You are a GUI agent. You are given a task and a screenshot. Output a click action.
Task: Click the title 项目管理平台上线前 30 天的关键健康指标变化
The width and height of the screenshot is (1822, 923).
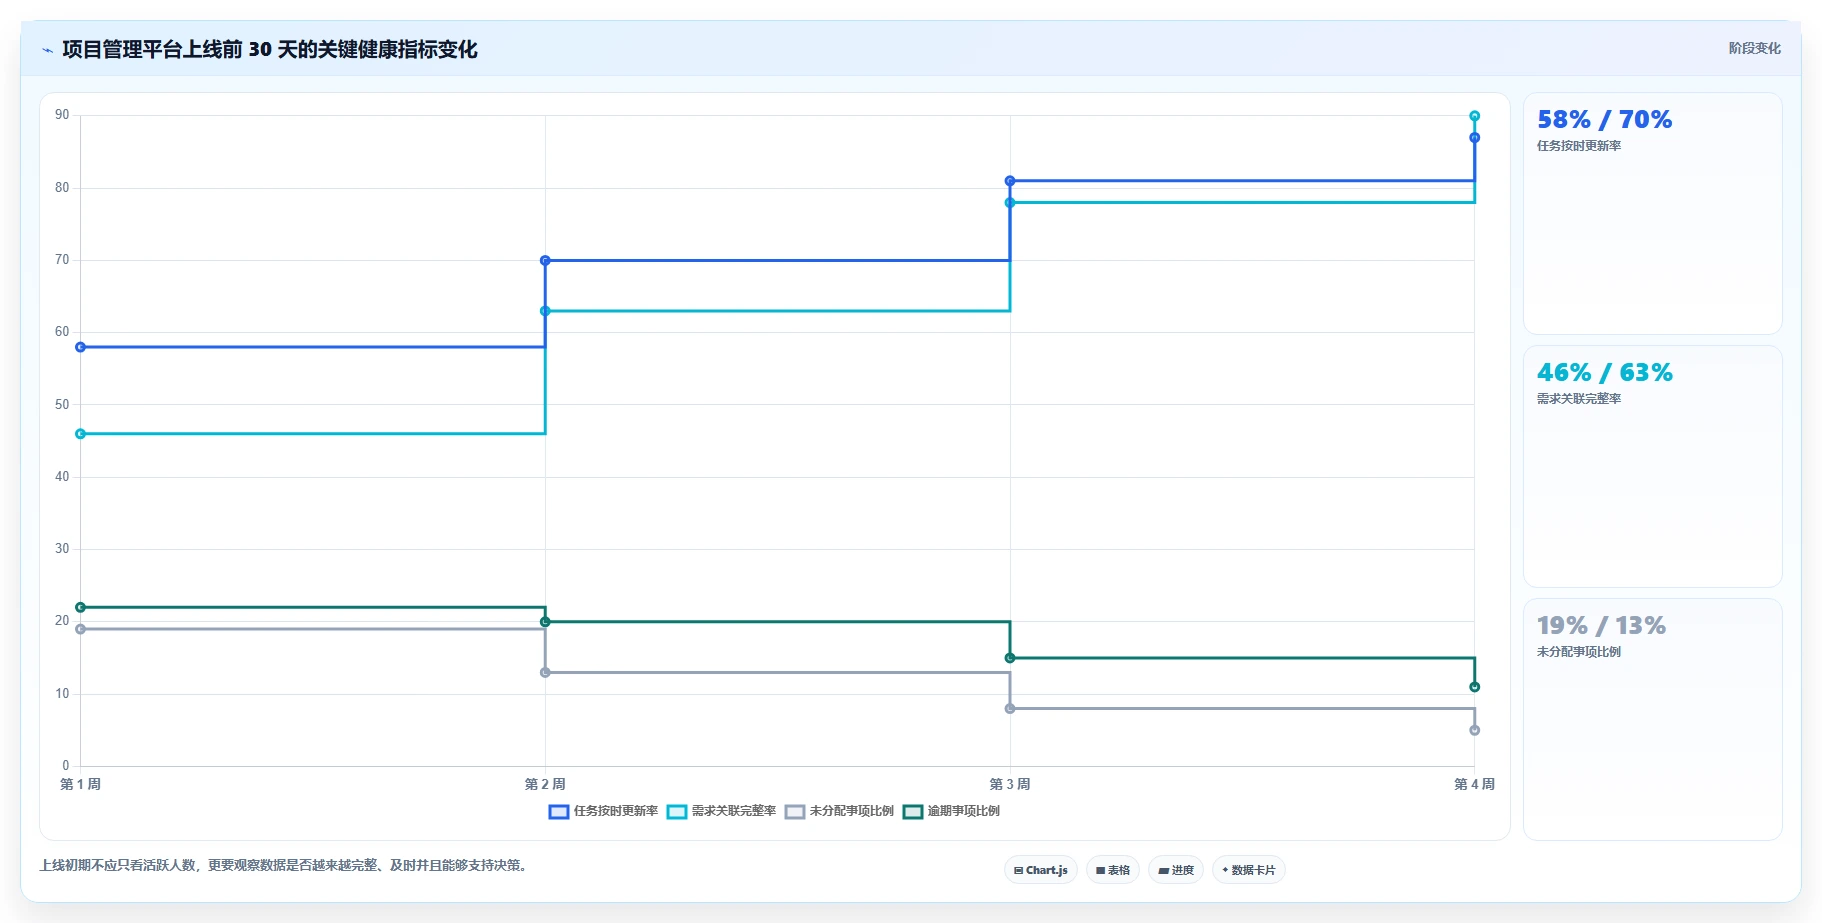click(270, 50)
